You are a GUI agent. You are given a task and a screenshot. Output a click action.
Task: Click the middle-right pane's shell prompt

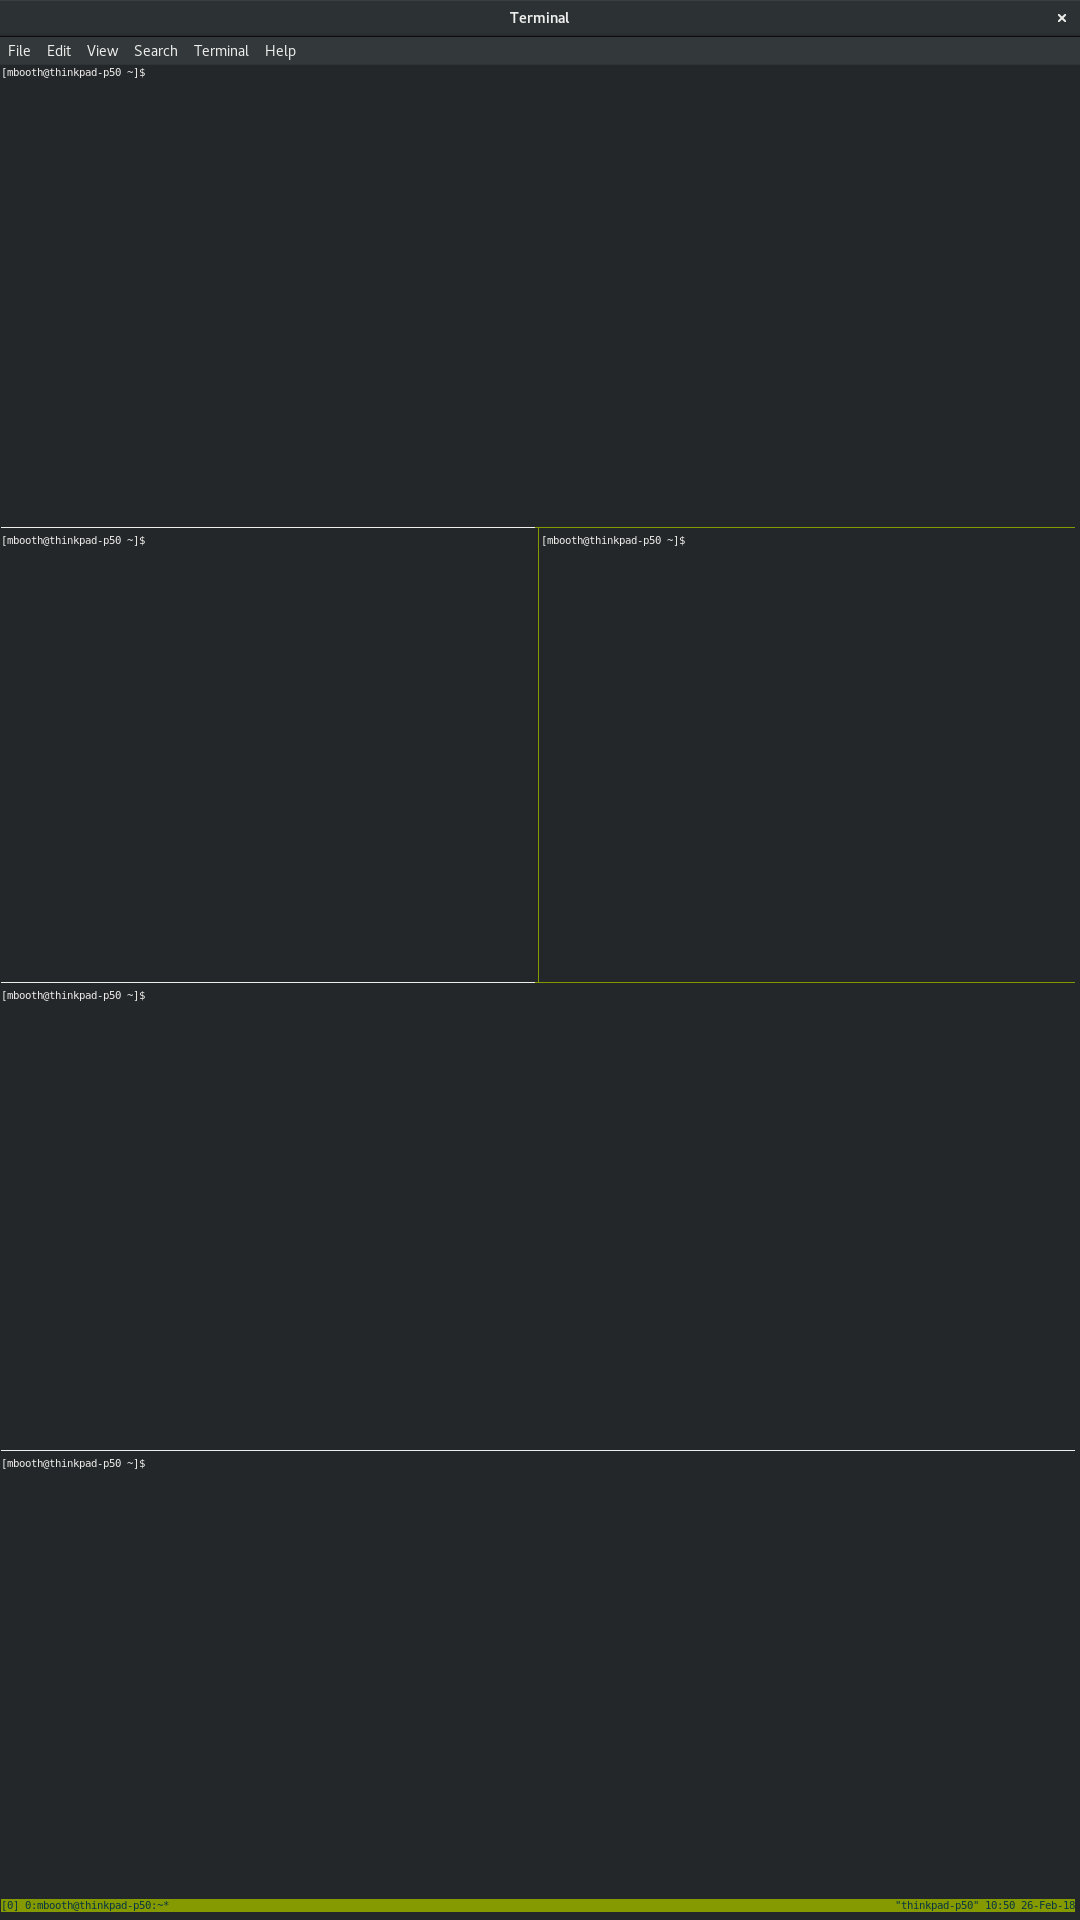(614, 541)
